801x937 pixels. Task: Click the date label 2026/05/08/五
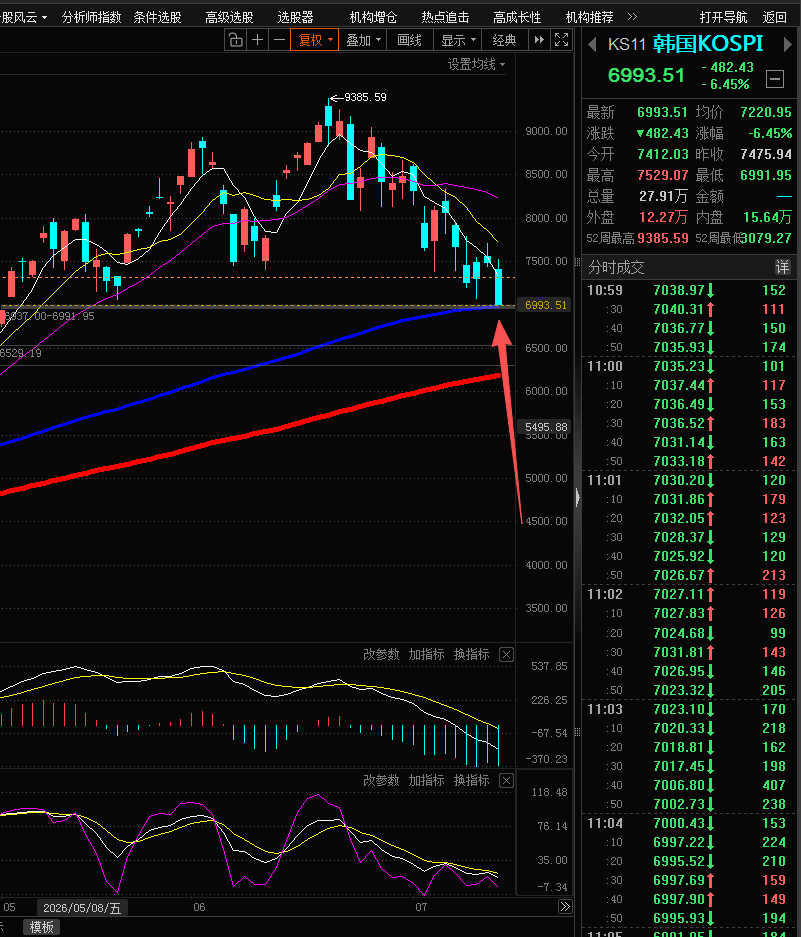82,908
